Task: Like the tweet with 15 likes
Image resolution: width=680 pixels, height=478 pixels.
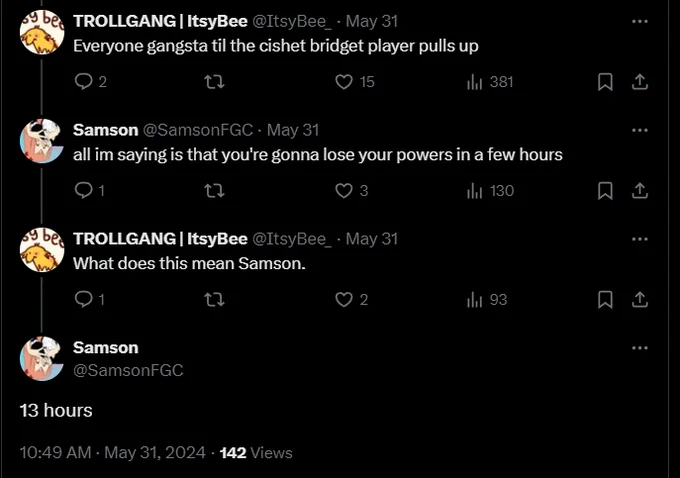Action: click(x=355, y=82)
